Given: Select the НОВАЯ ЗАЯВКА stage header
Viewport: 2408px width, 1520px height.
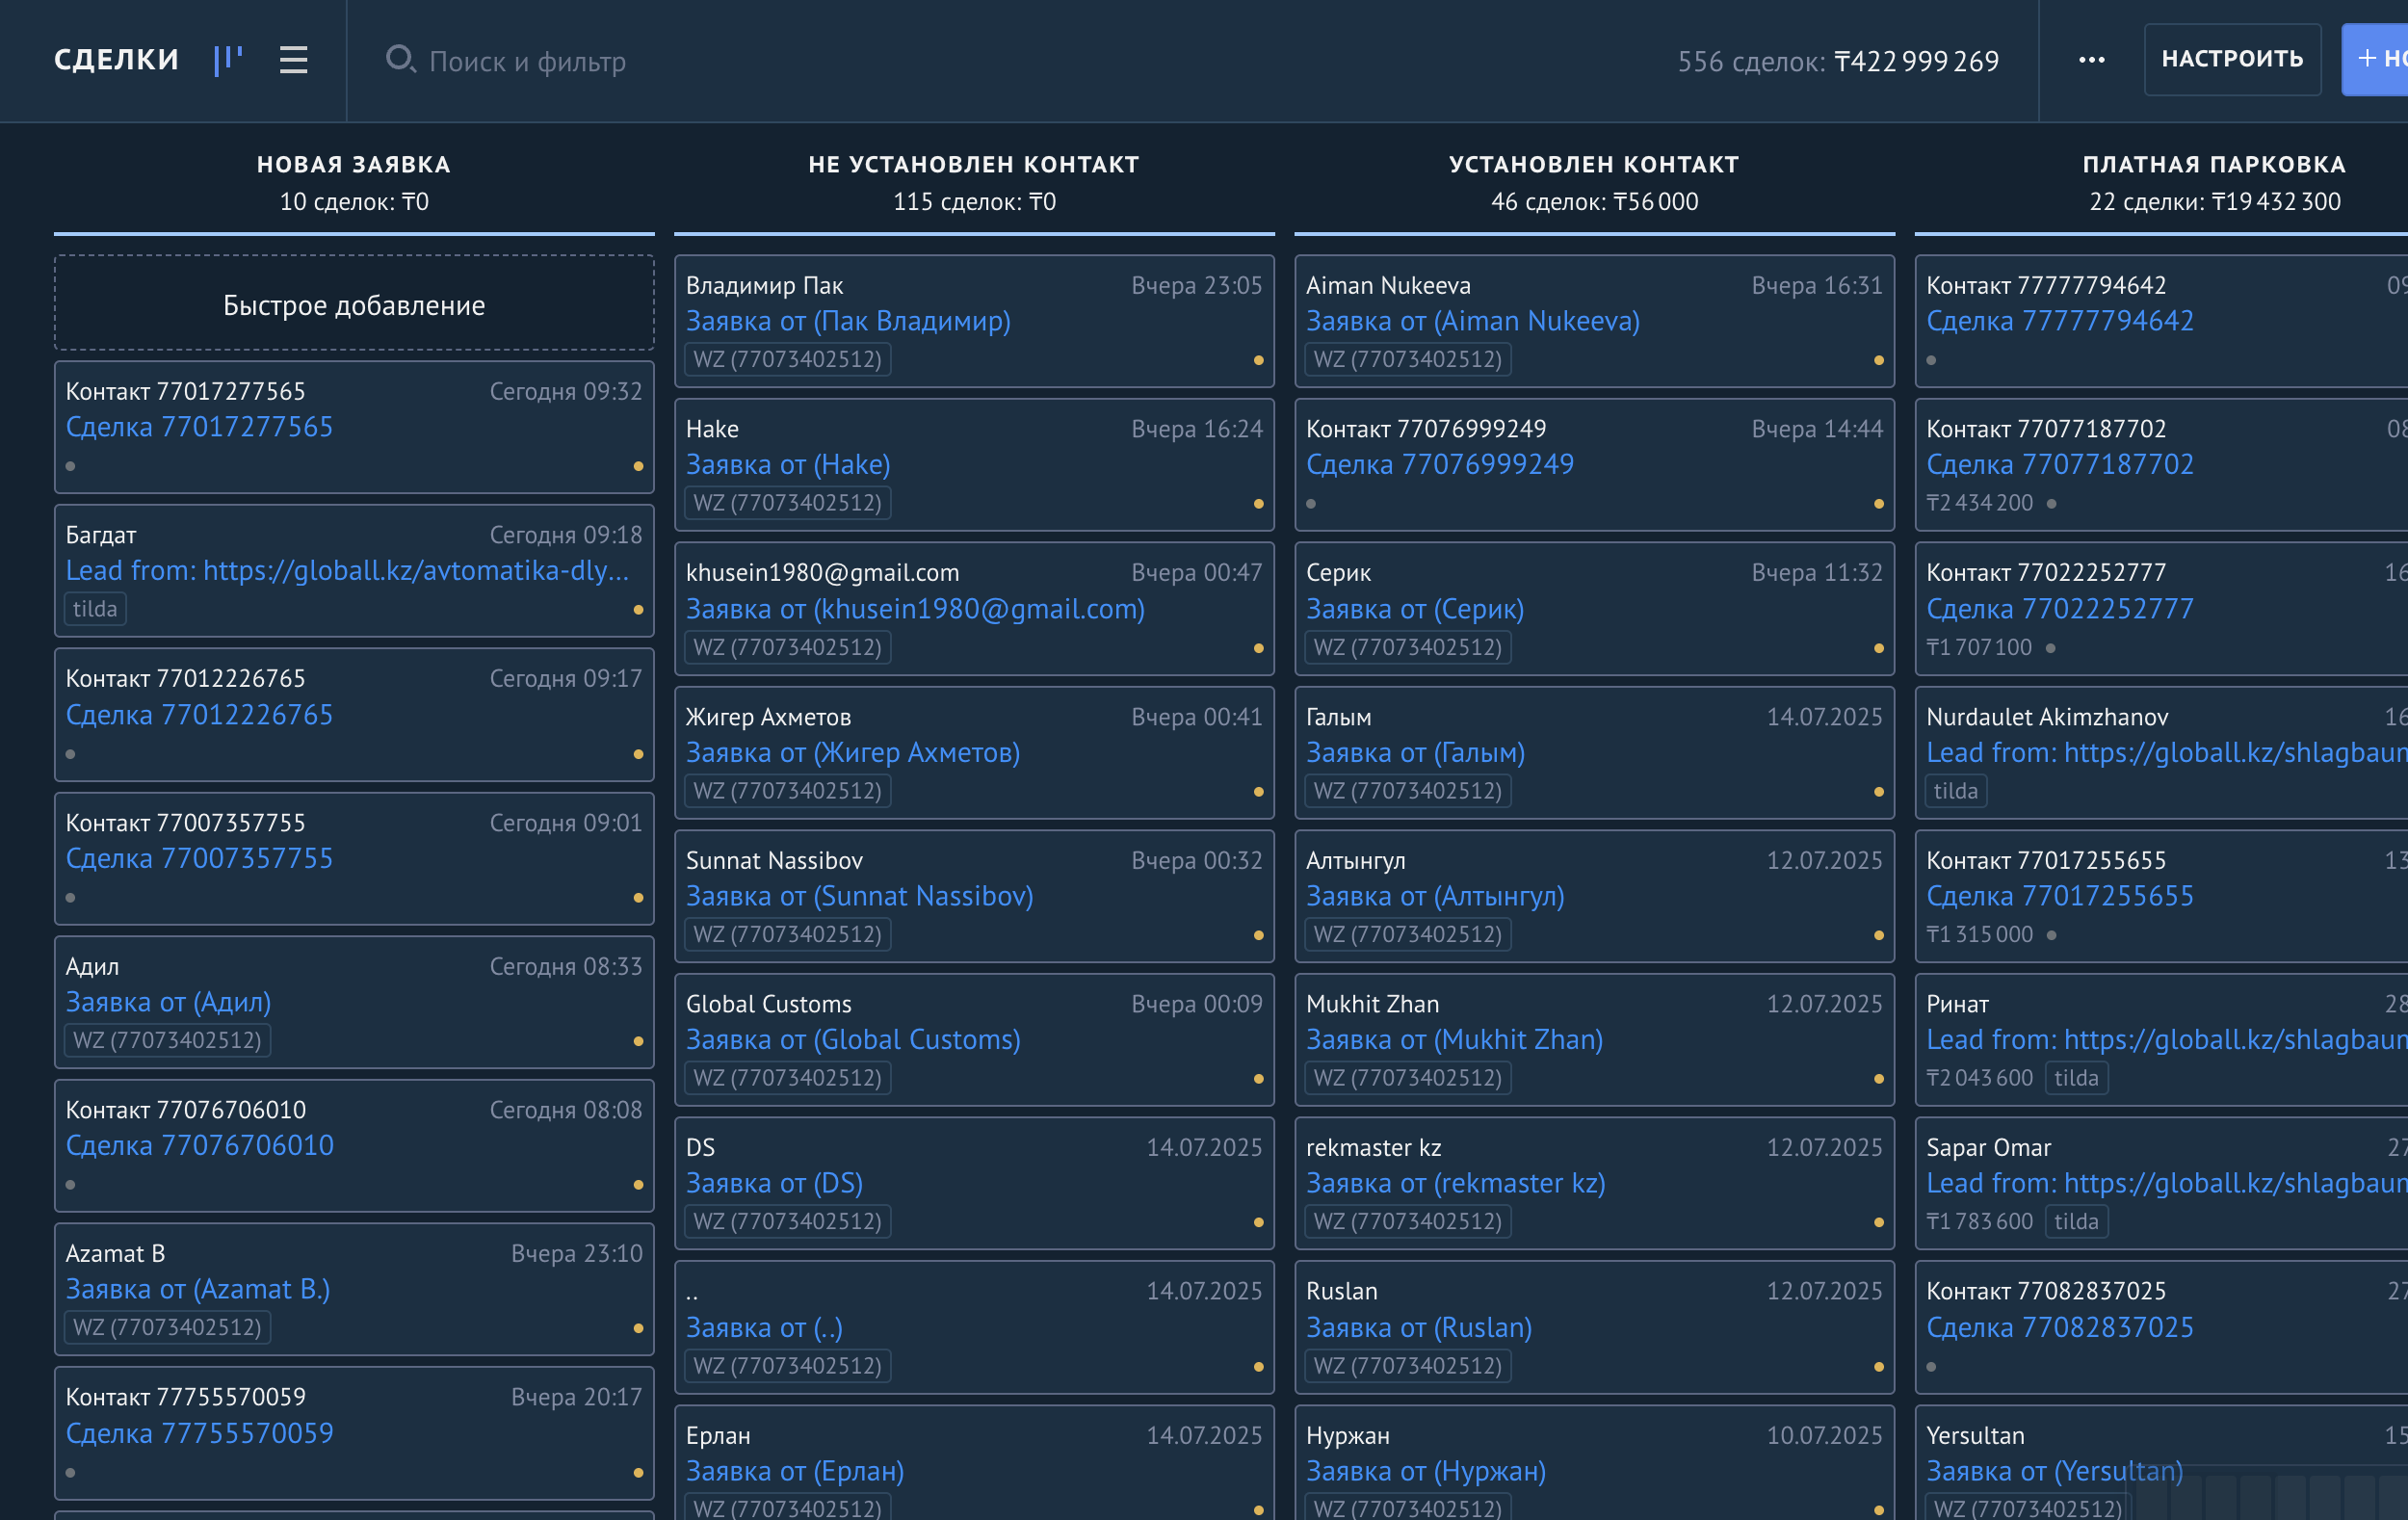Looking at the screenshot, I should [354, 165].
